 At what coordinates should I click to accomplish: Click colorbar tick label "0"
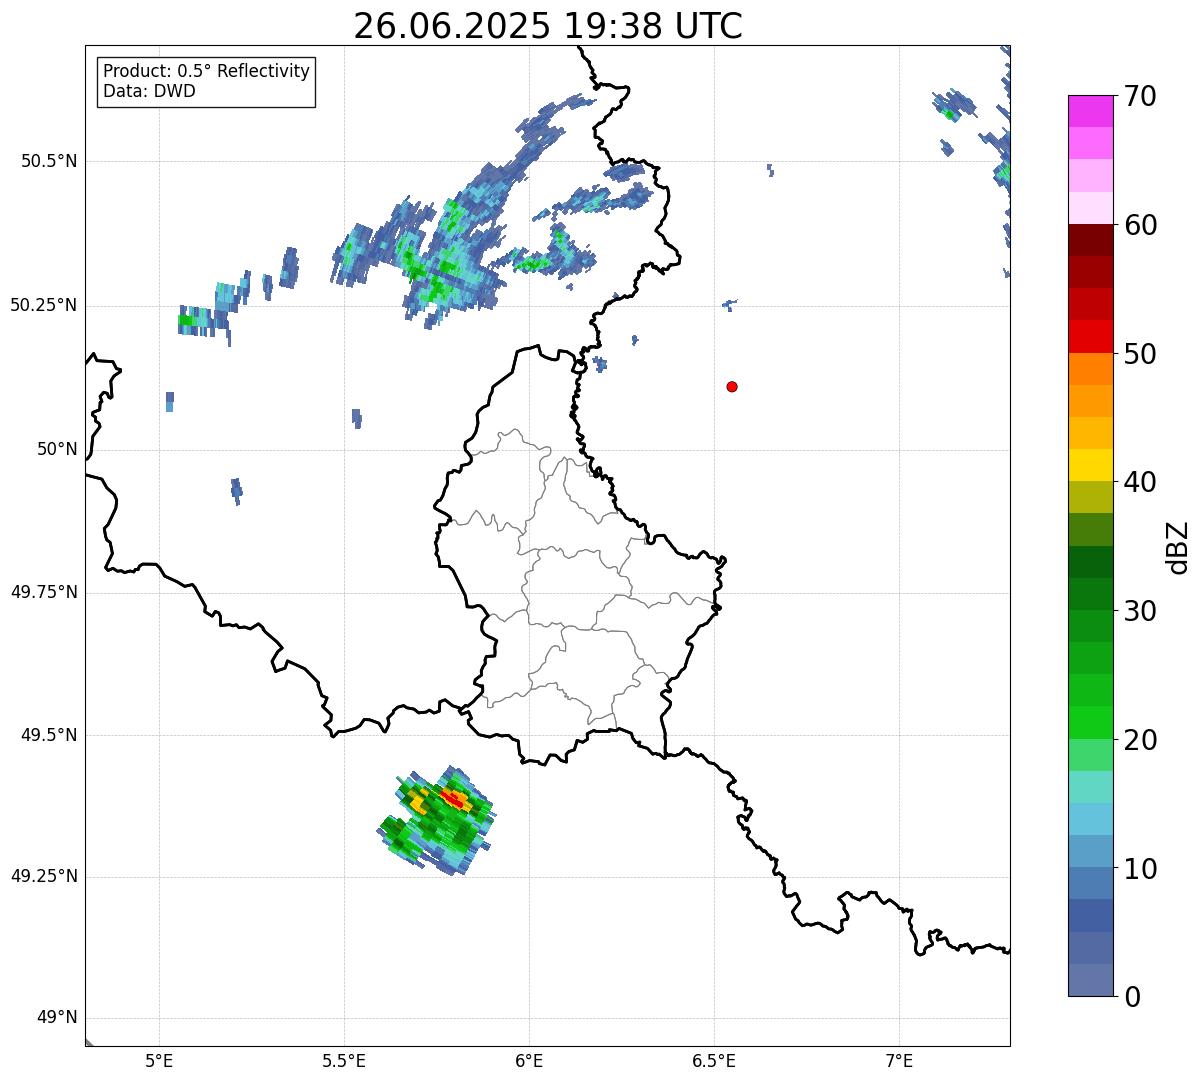coord(1131,997)
